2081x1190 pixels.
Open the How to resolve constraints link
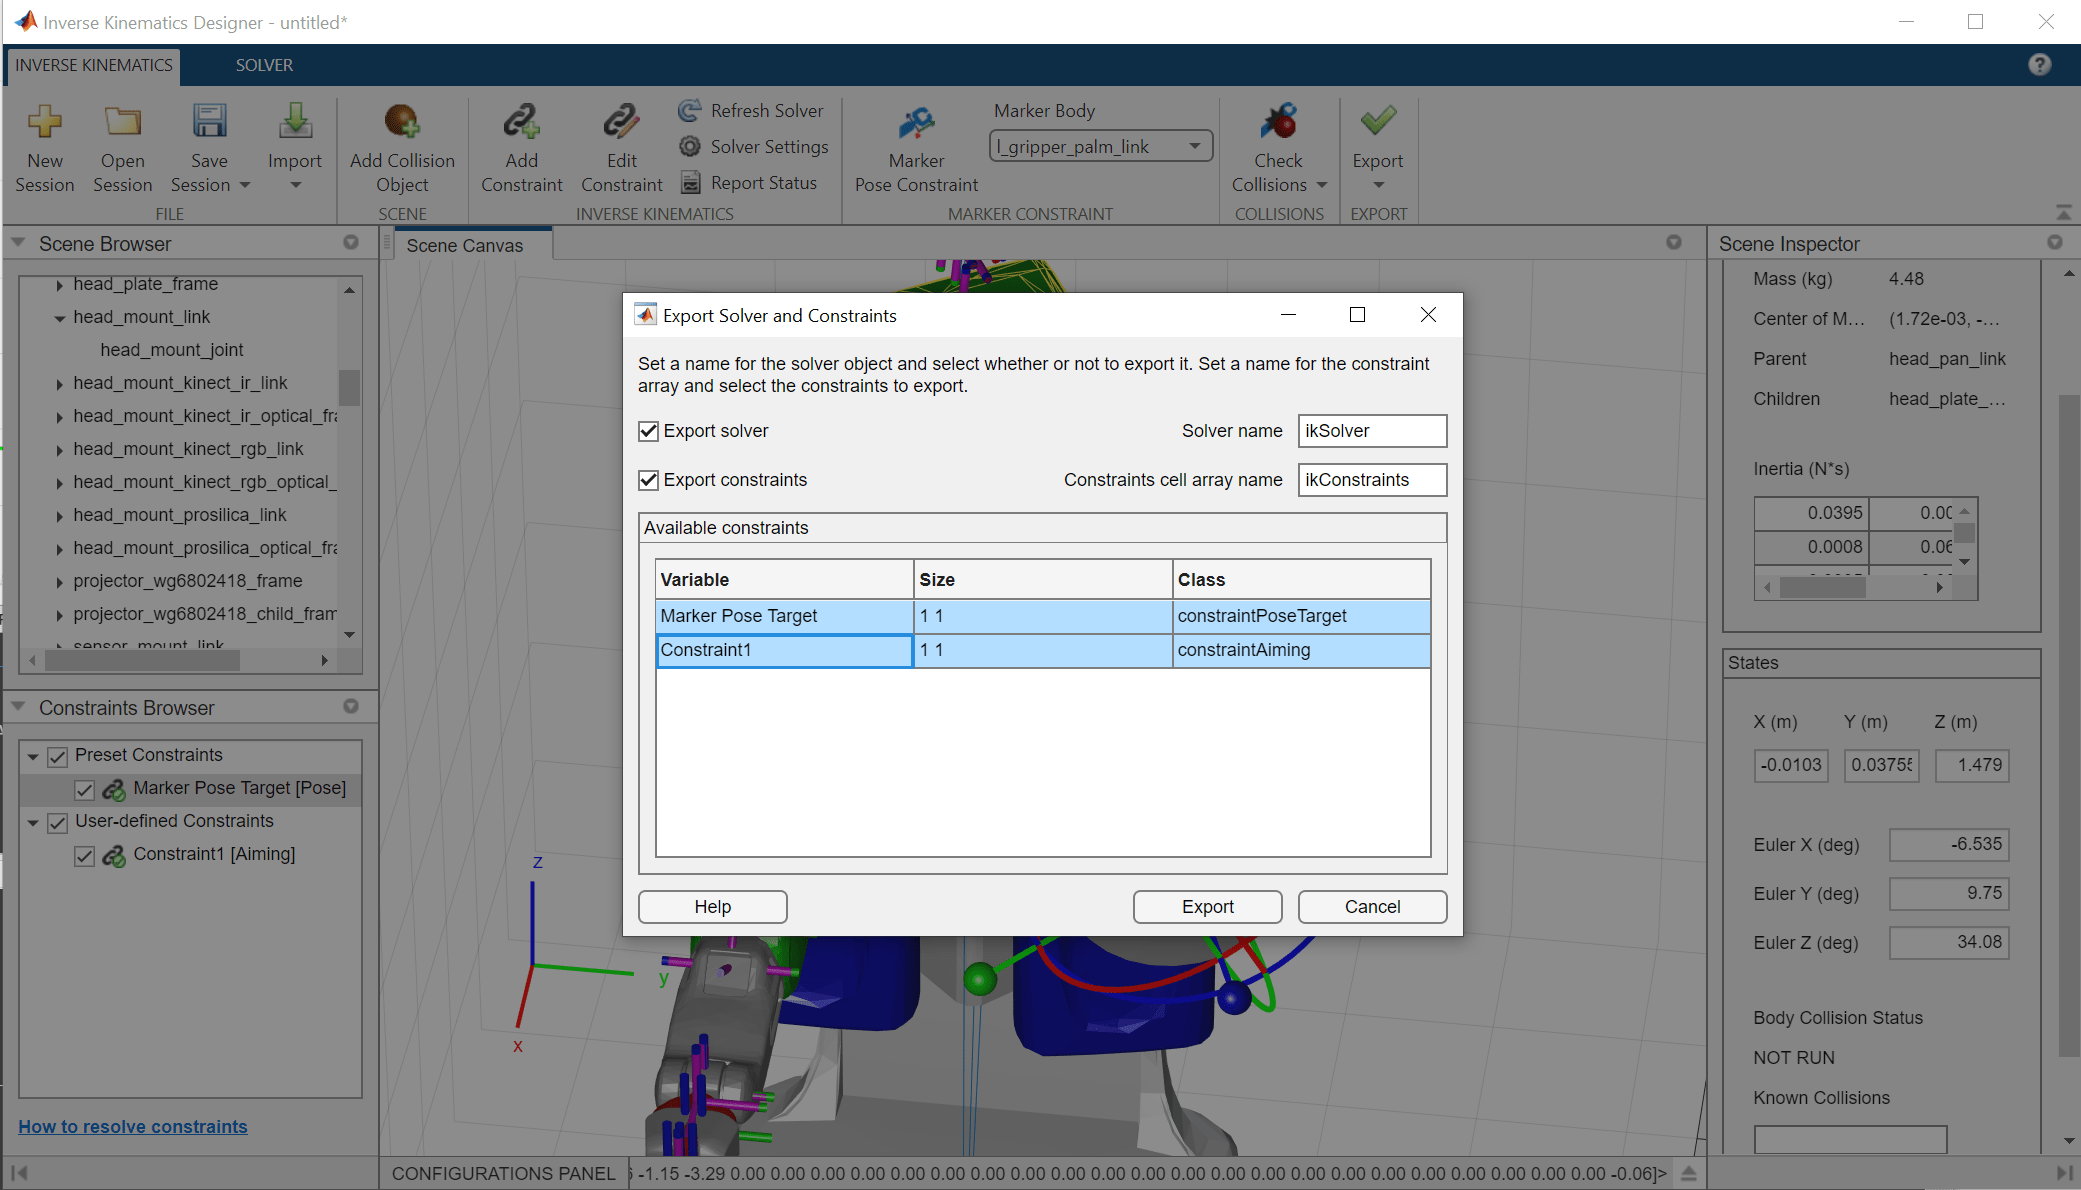133,1127
